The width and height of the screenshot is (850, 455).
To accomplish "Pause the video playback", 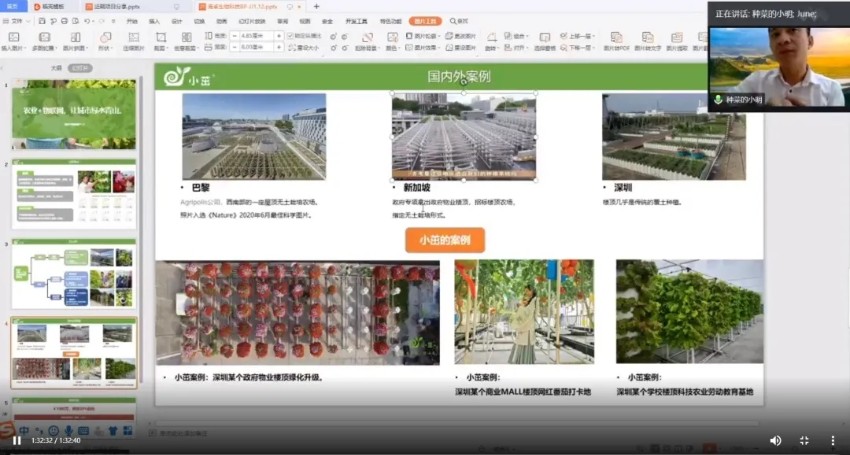I will 17,440.
